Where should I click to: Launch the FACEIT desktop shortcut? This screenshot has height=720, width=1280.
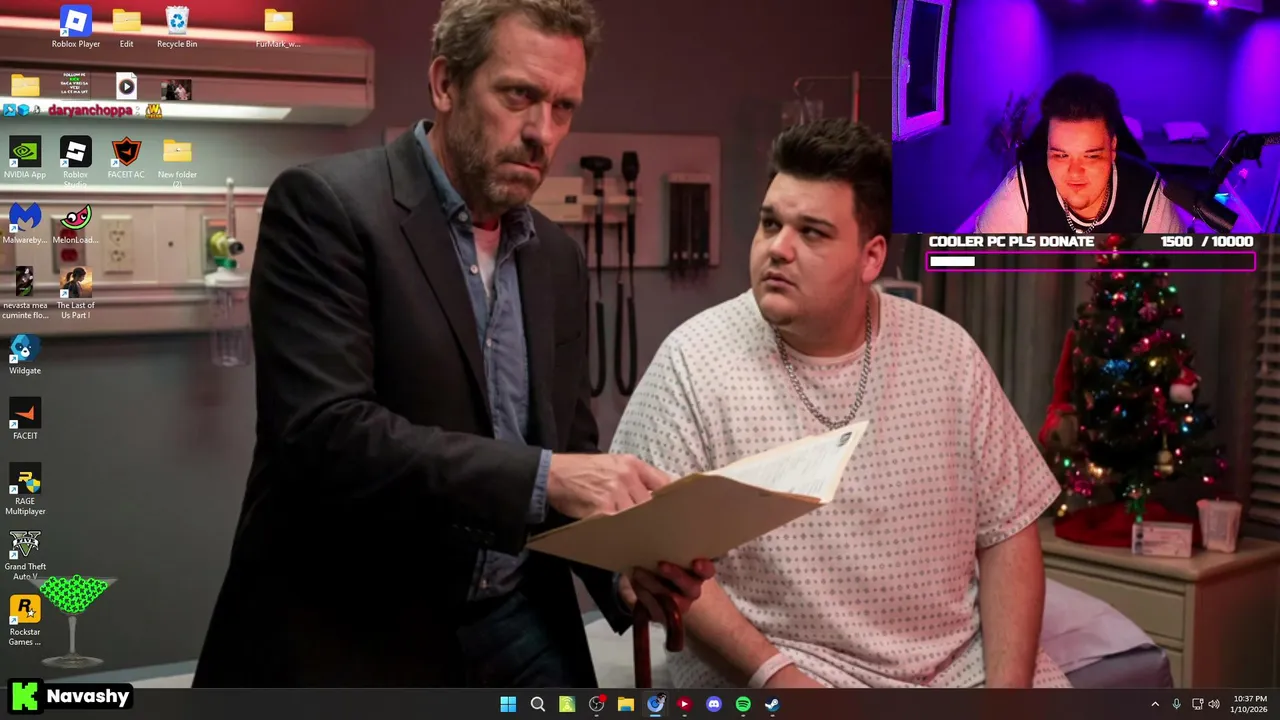(x=25, y=419)
